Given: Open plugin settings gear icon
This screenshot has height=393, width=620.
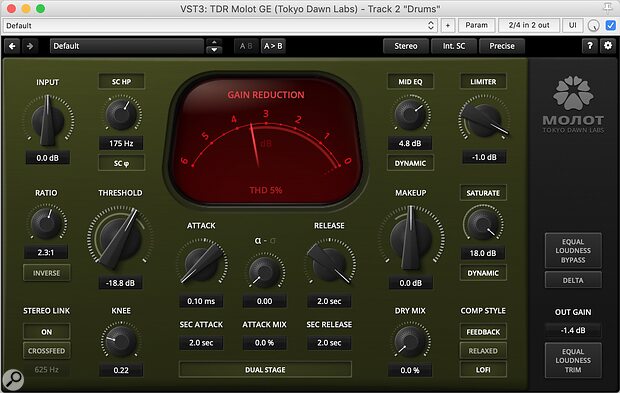Looking at the screenshot, I should [x=608, y=46].
